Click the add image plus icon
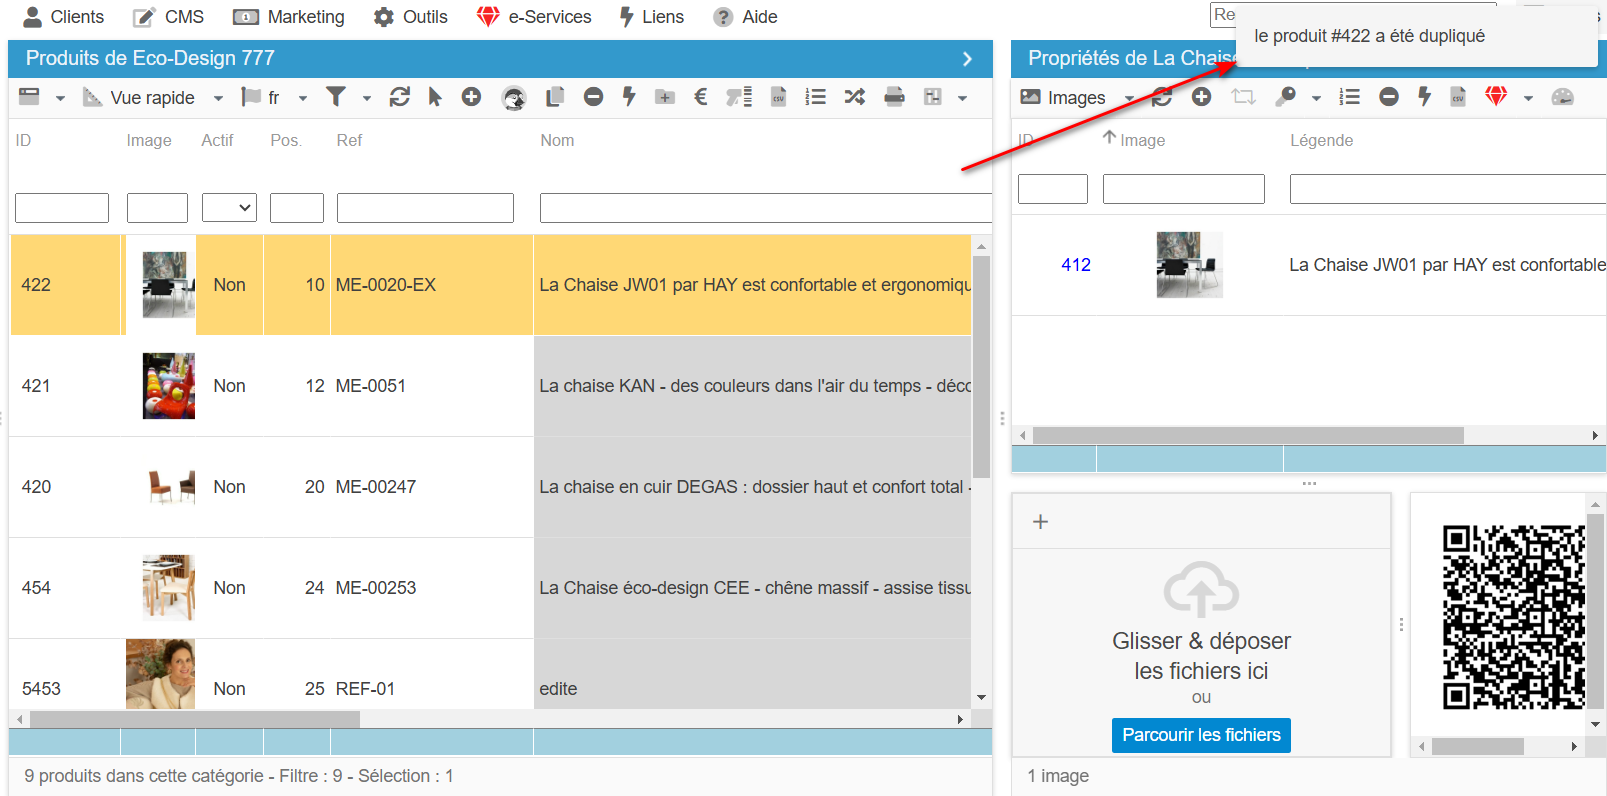This screenshot has height=796, width=1607. 1202,97
